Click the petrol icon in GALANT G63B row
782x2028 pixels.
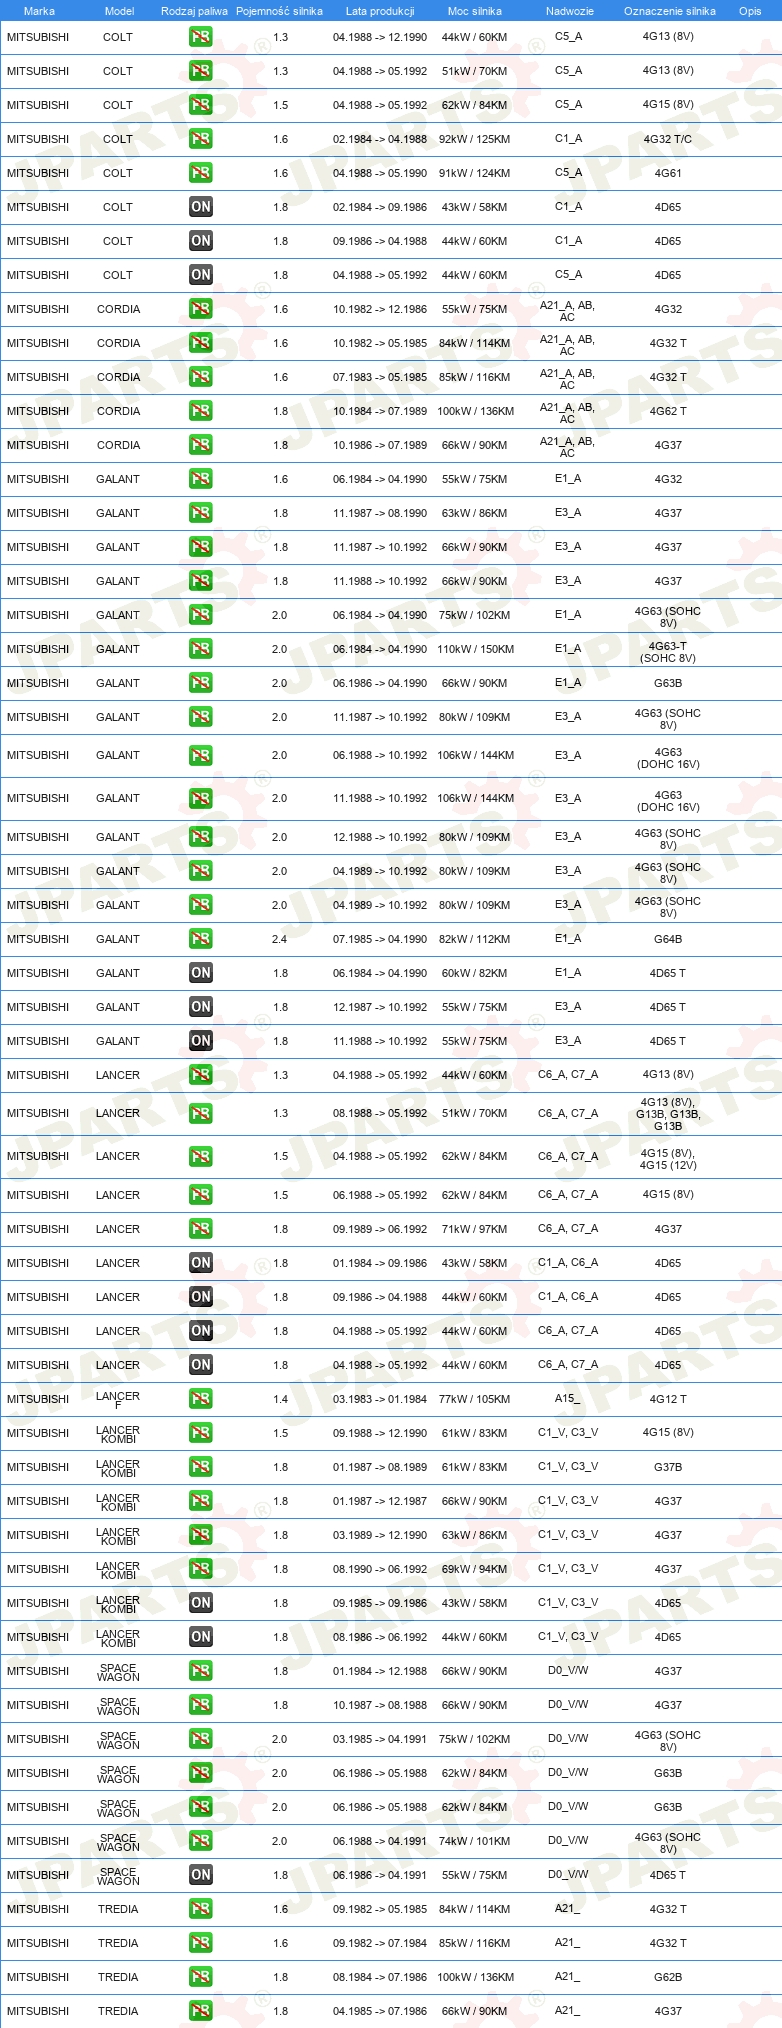[x=201, y=683]
